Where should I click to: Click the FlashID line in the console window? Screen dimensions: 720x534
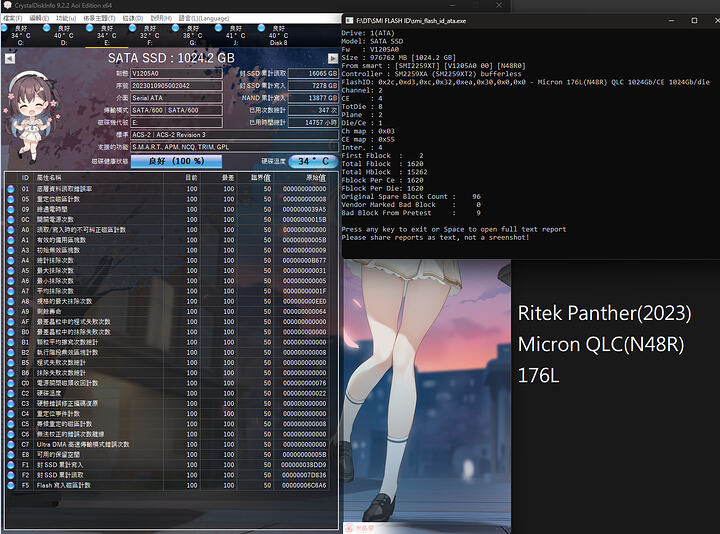pyautogui.click(x=525, y=82)
